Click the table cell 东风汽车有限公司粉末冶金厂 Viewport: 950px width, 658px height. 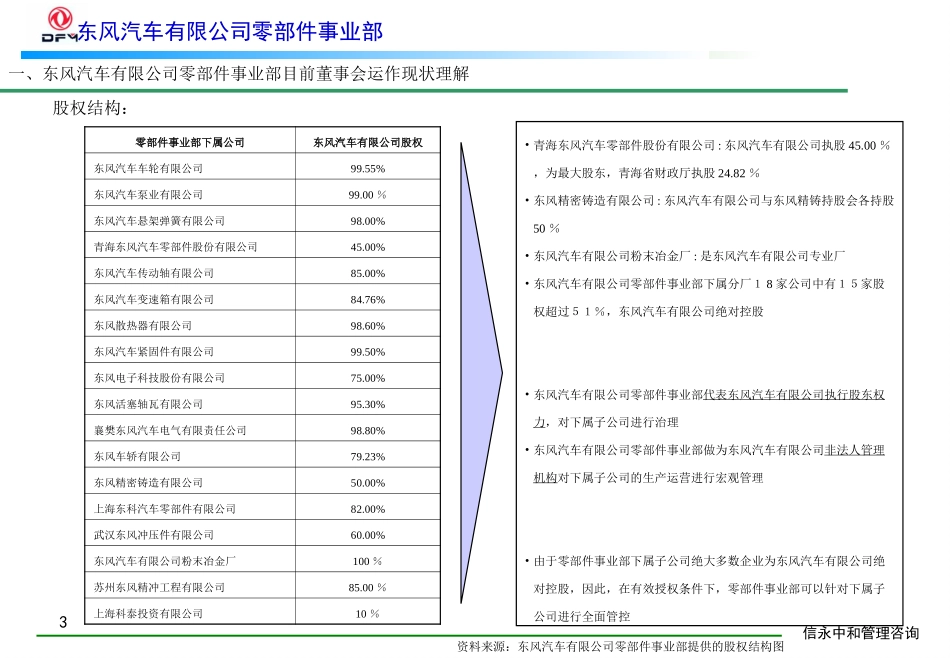(164, 561)
